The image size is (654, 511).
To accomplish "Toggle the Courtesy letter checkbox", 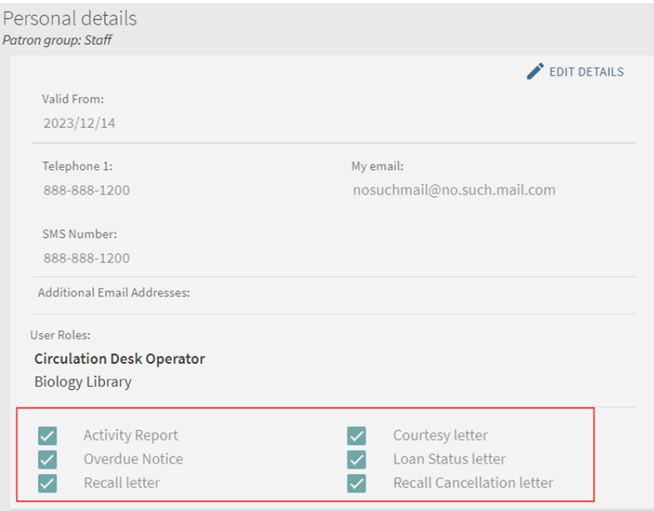I will [357, 435].
